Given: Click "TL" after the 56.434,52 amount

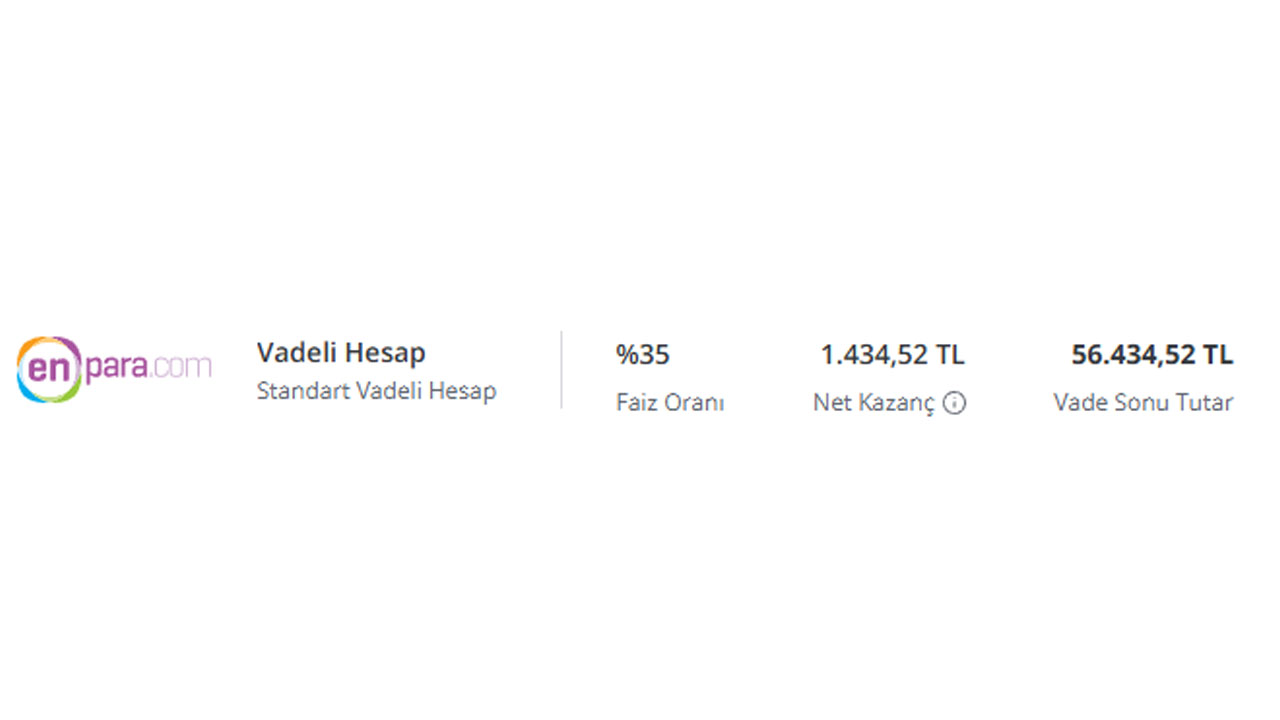Looking at the screenshot, I should 1219,355.
